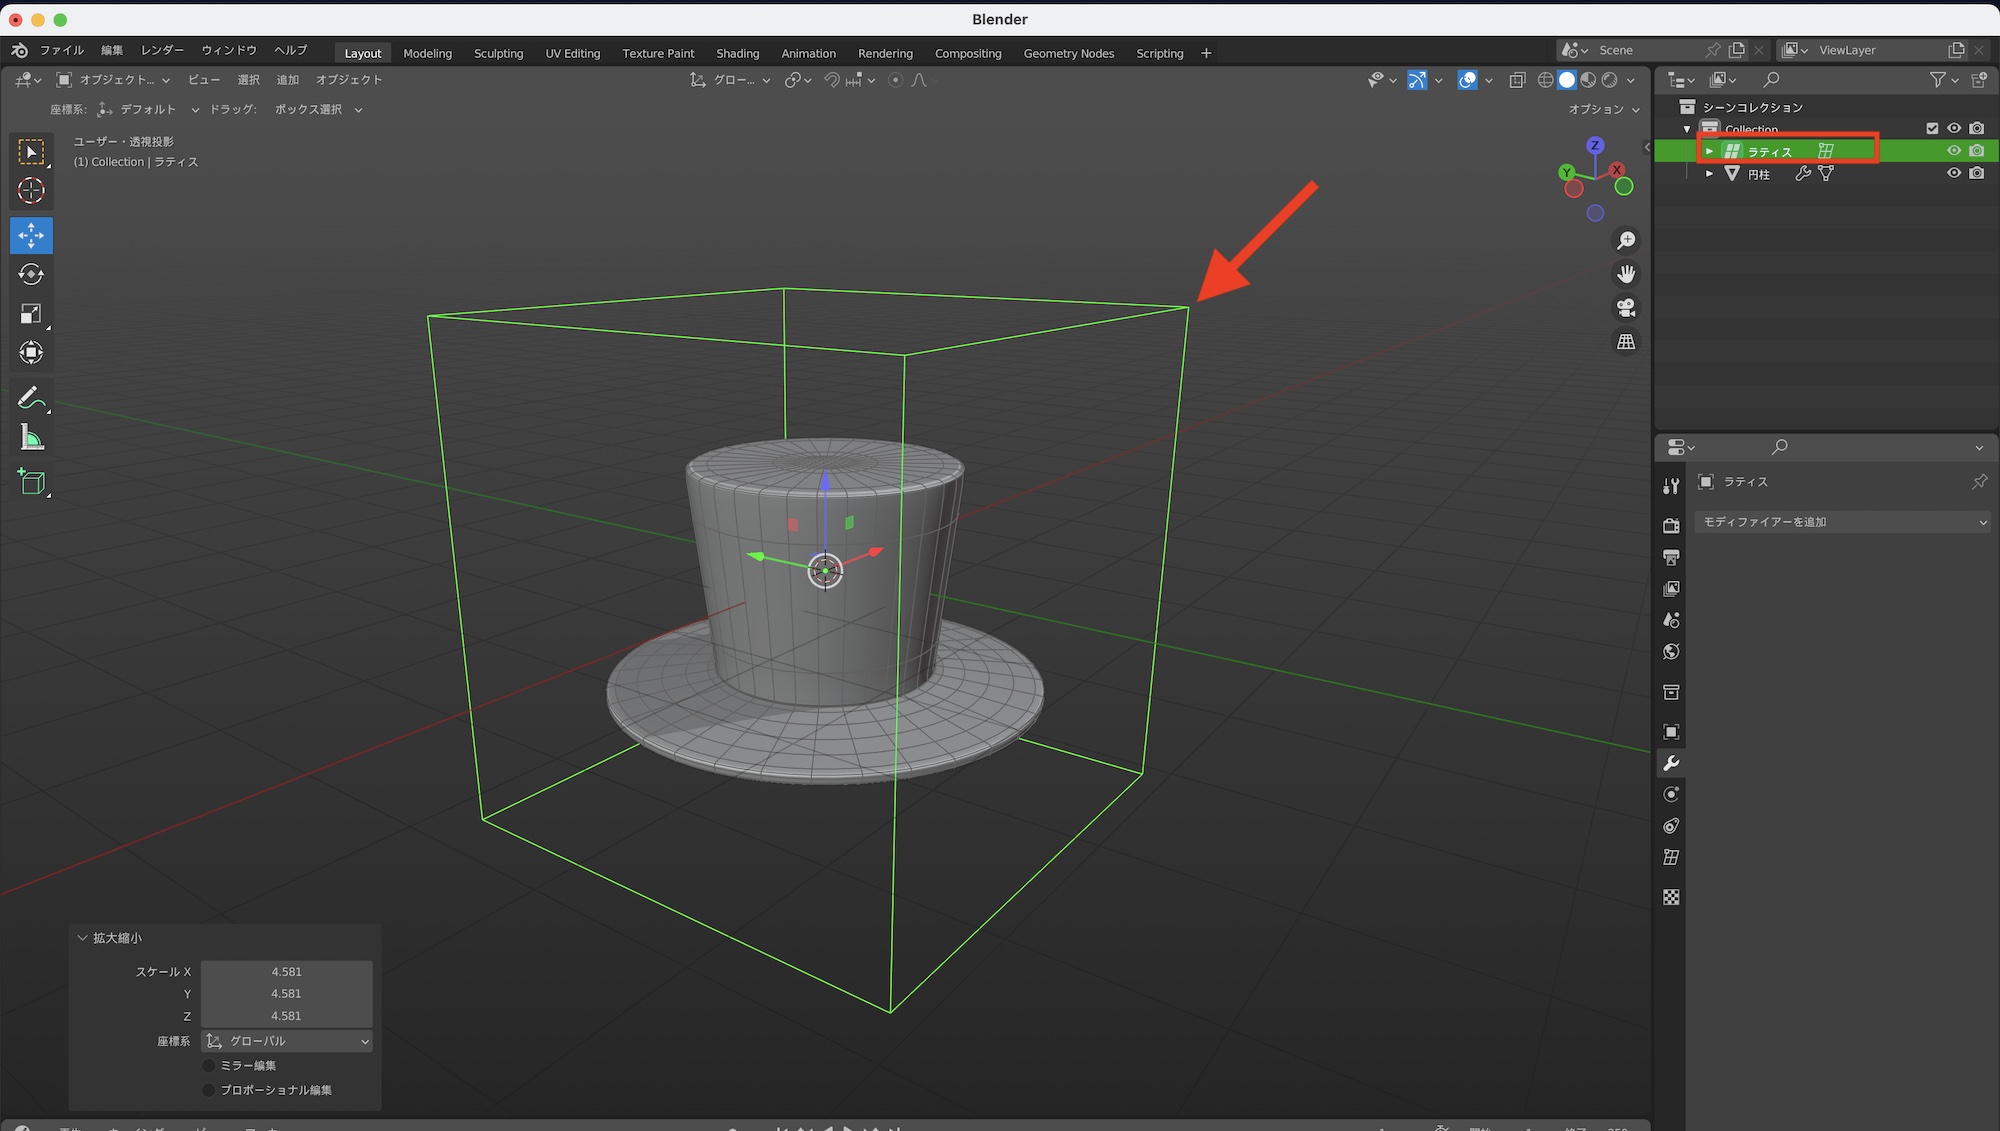Hide the ラティス object in outliner
The width and height of the screenshot is (2000, 1131).
pos(1953,151)
